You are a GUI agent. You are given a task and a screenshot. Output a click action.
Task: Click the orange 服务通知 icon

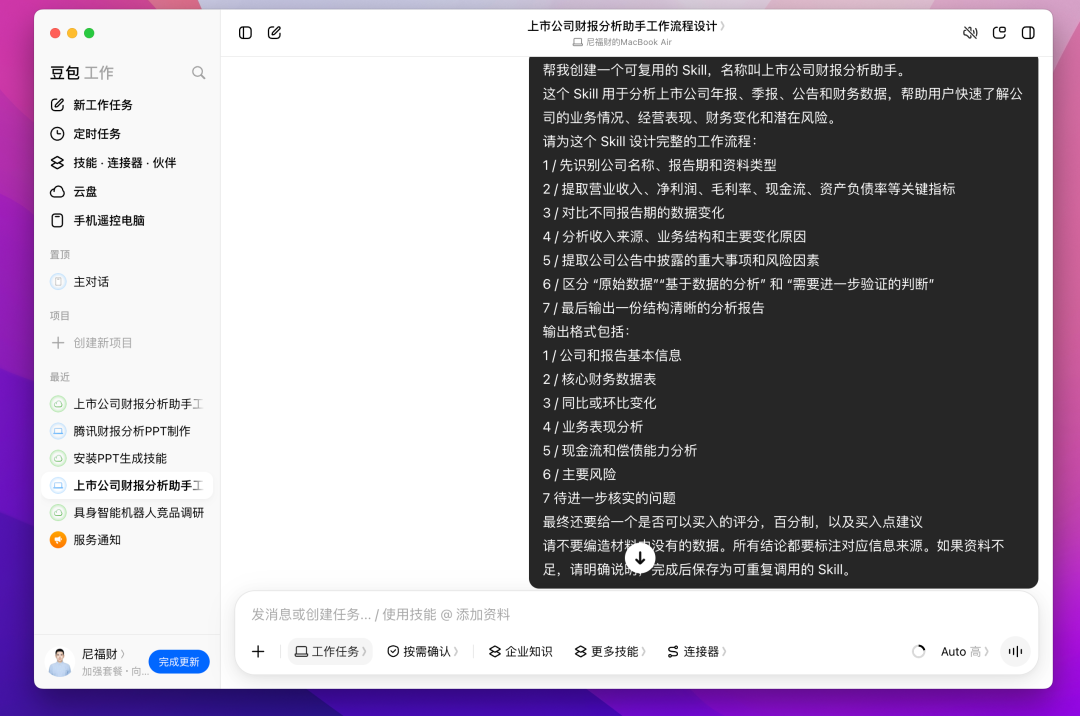58,540
